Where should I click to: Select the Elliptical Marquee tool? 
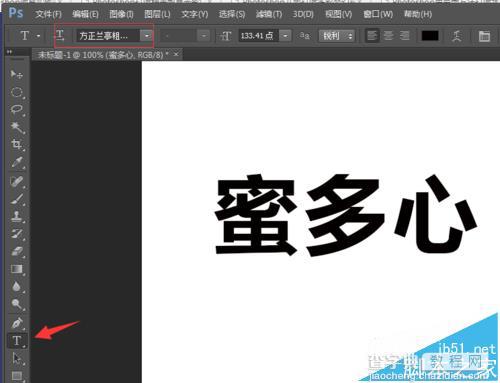click(17, 92)
